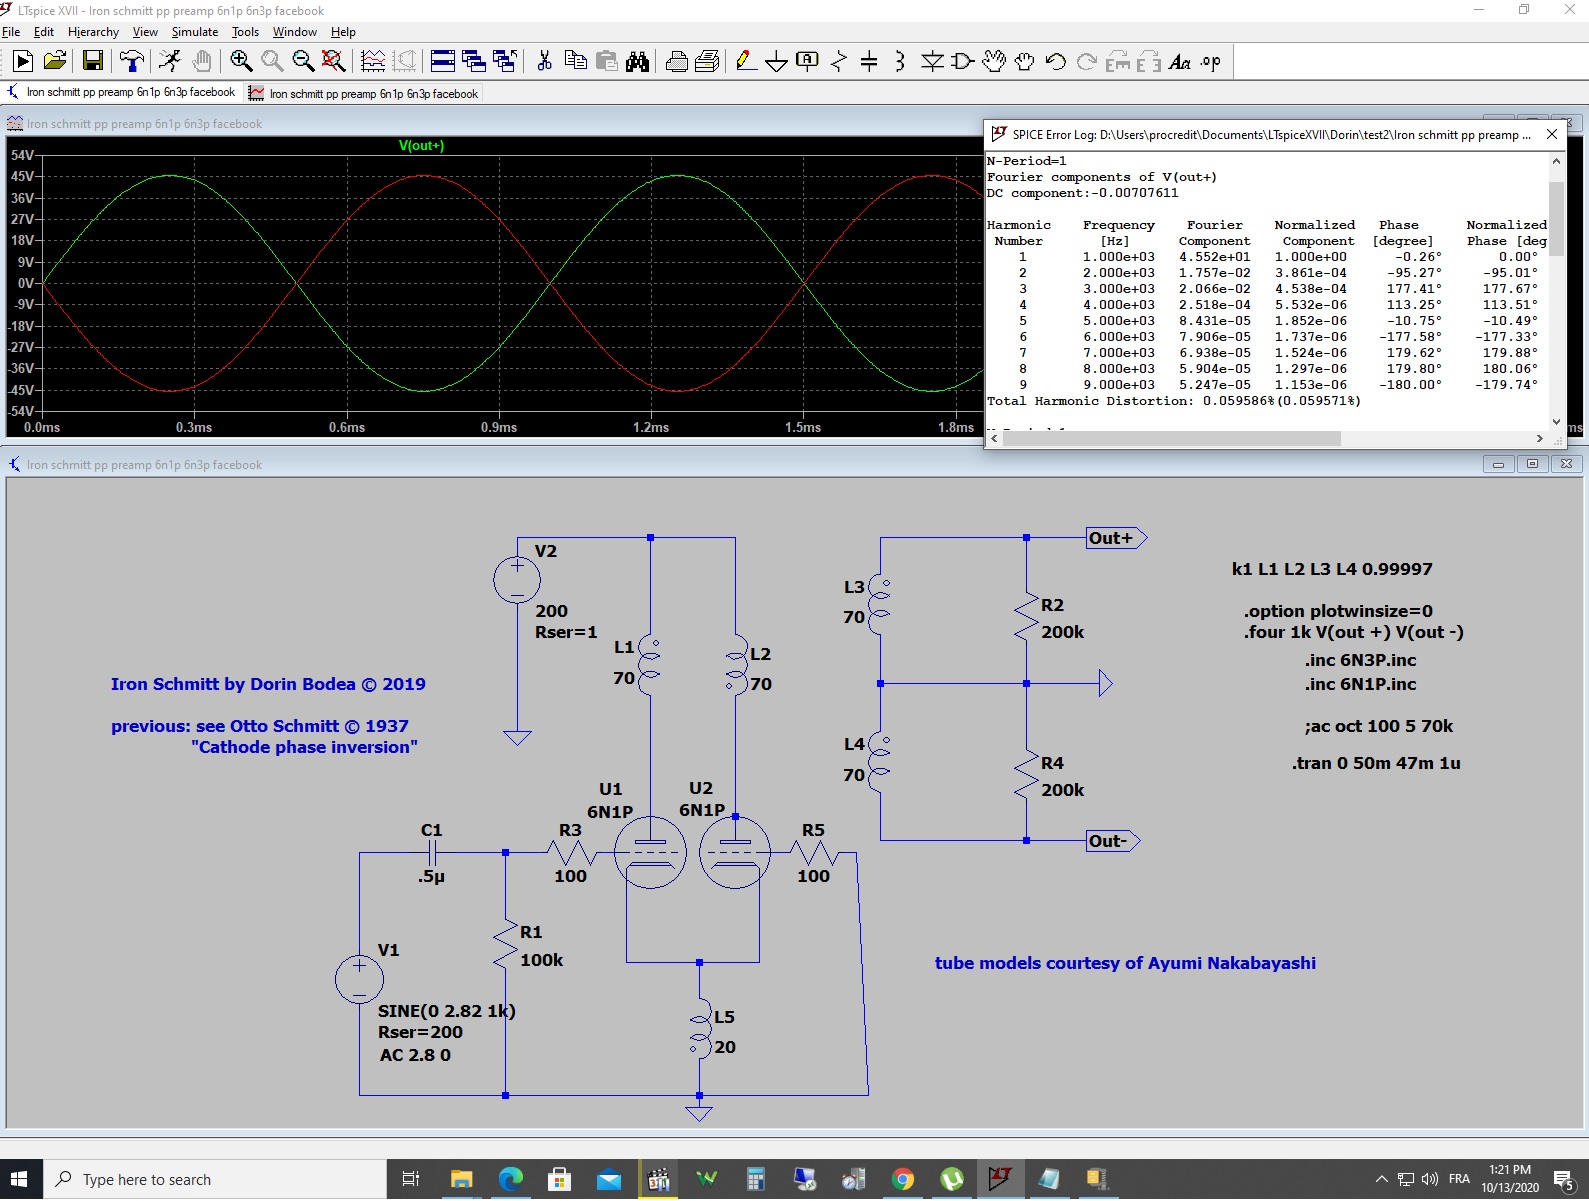The image size is (1589, 1201).
Task: Open the component gate symbol browser
Action: [963, 62]
